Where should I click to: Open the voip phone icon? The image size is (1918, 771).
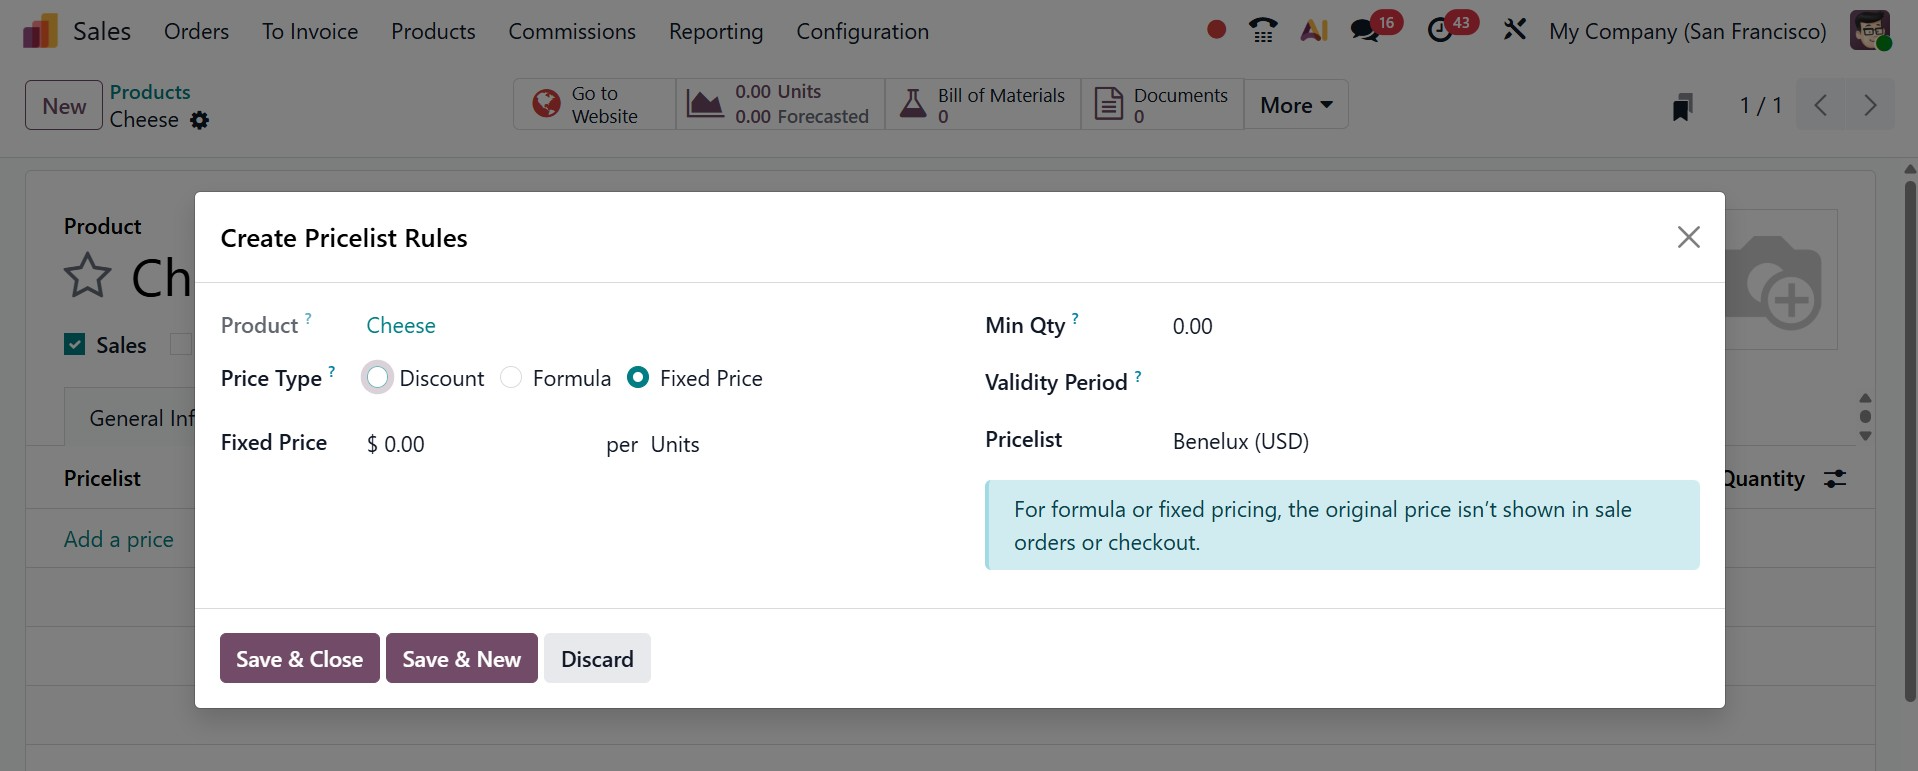pyautogui.click(x=1263, y=31)
